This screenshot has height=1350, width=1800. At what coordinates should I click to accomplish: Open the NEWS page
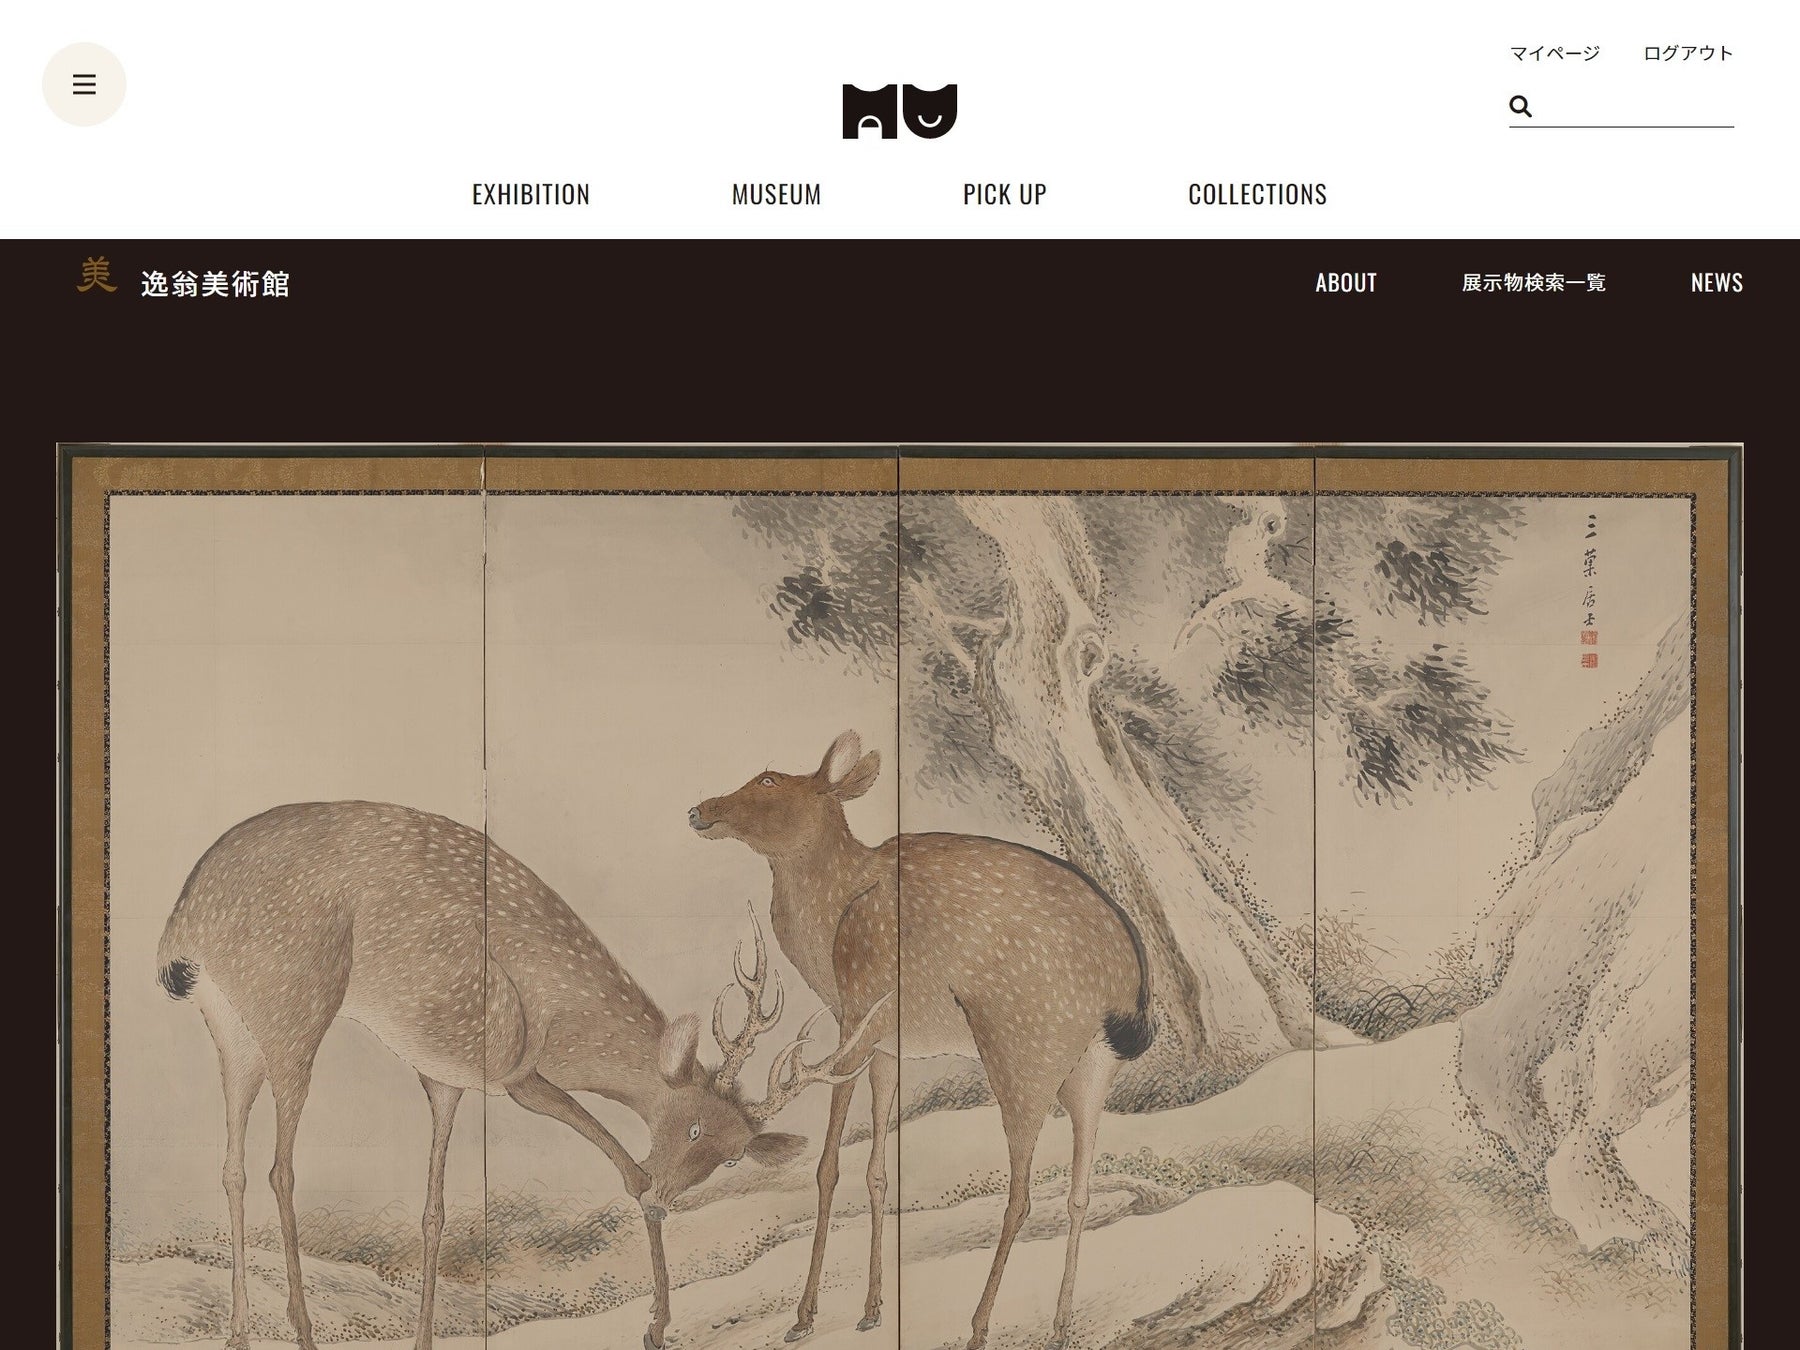[1717, 283]
